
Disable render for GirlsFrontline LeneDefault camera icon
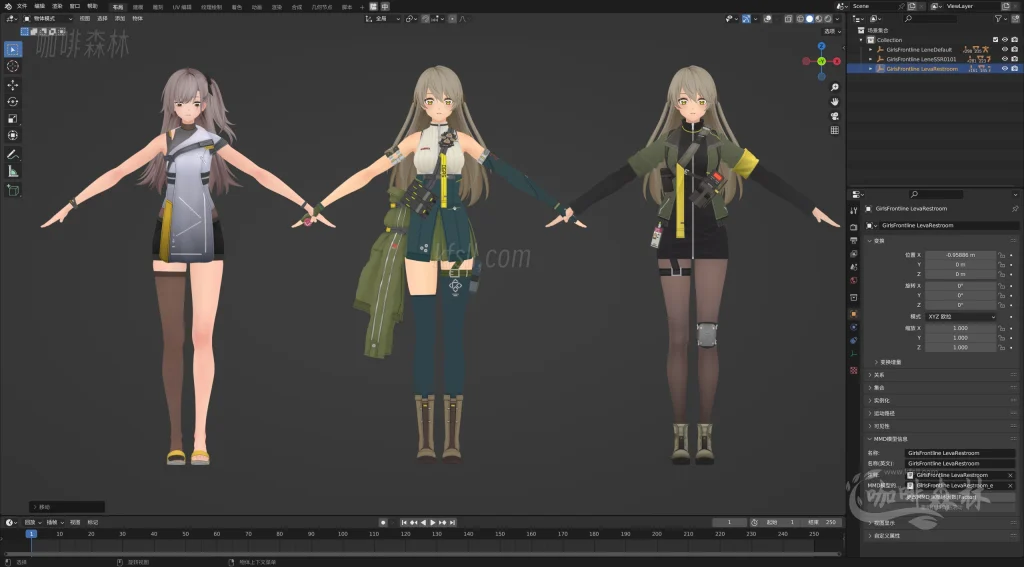coord(1014,49)
